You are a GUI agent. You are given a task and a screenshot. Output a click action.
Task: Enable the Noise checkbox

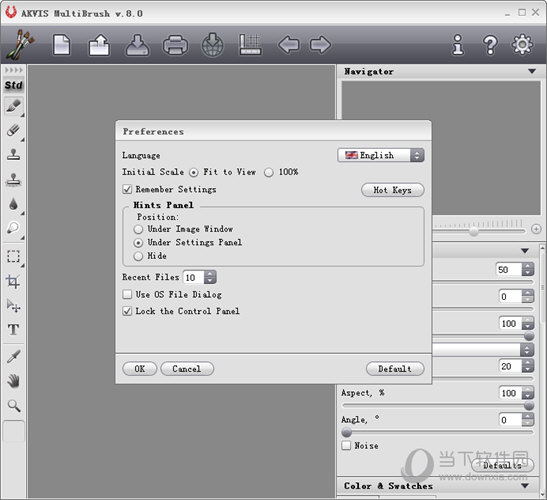click(x=346, y=446)
